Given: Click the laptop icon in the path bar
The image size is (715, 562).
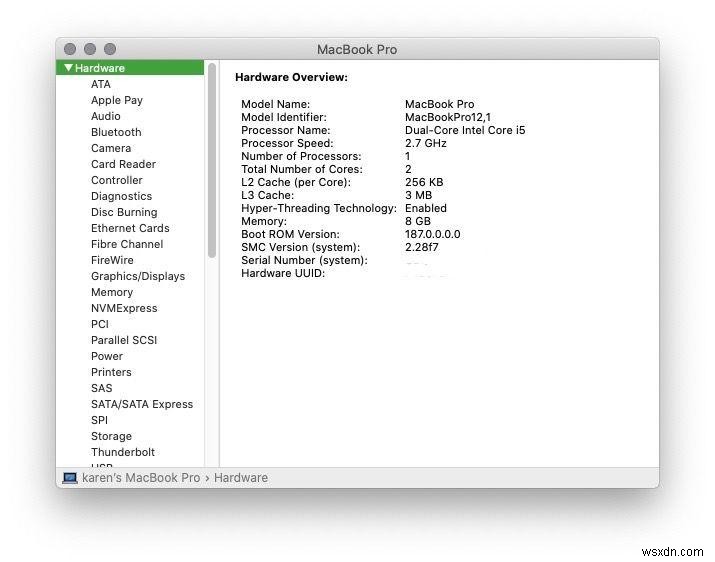Looking at the screenshot, I should click(70, 478).
